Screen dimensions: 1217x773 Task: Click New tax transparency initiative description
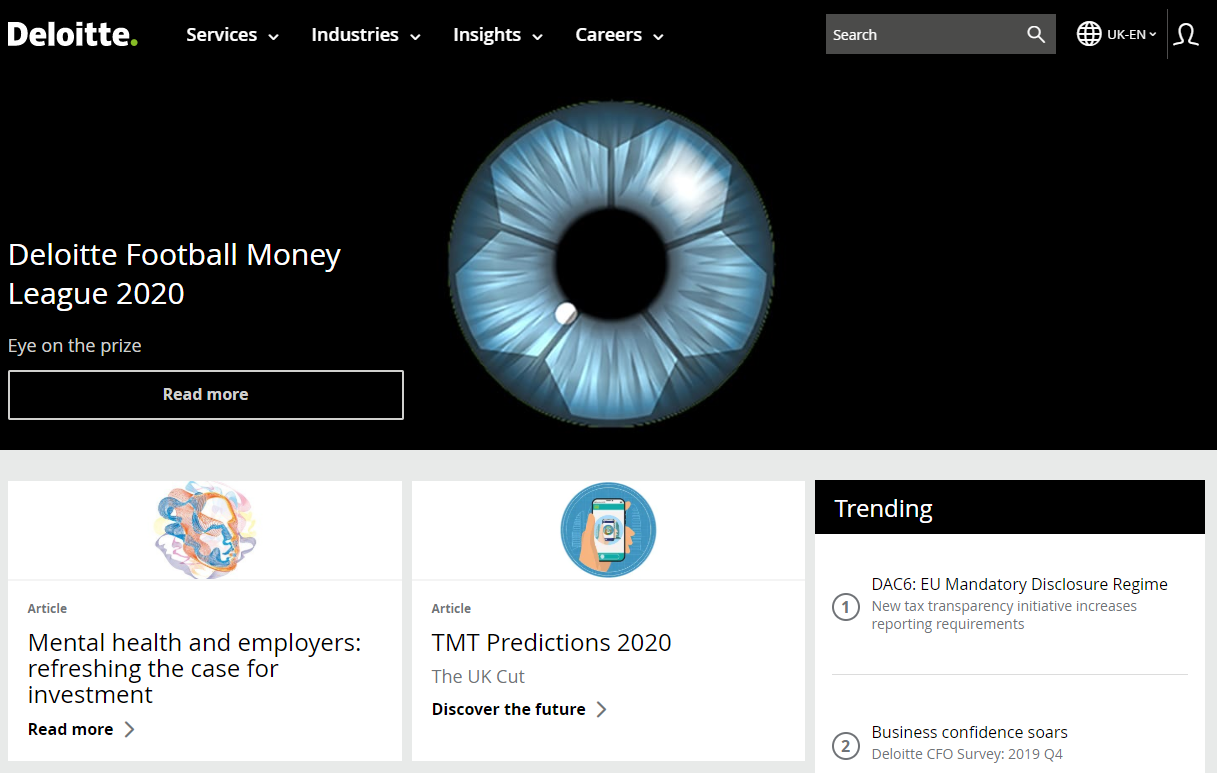[x=1004, y=615]
